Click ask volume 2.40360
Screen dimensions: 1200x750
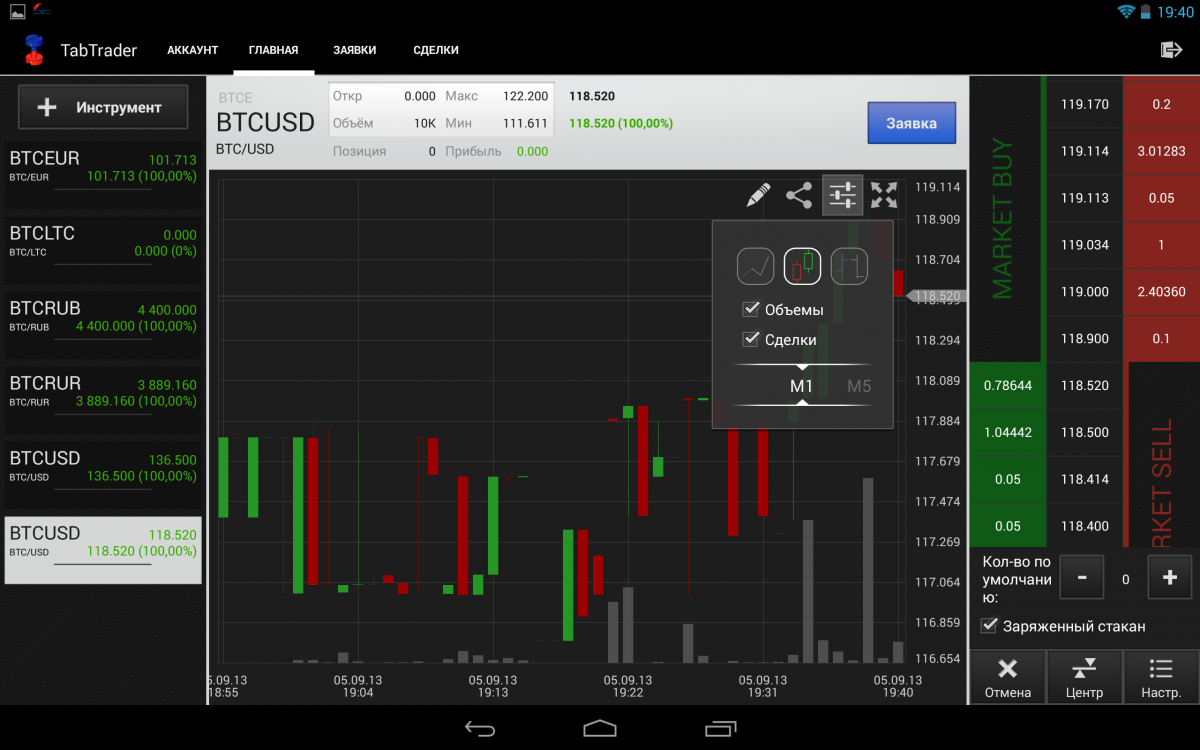pos(1161,292)
